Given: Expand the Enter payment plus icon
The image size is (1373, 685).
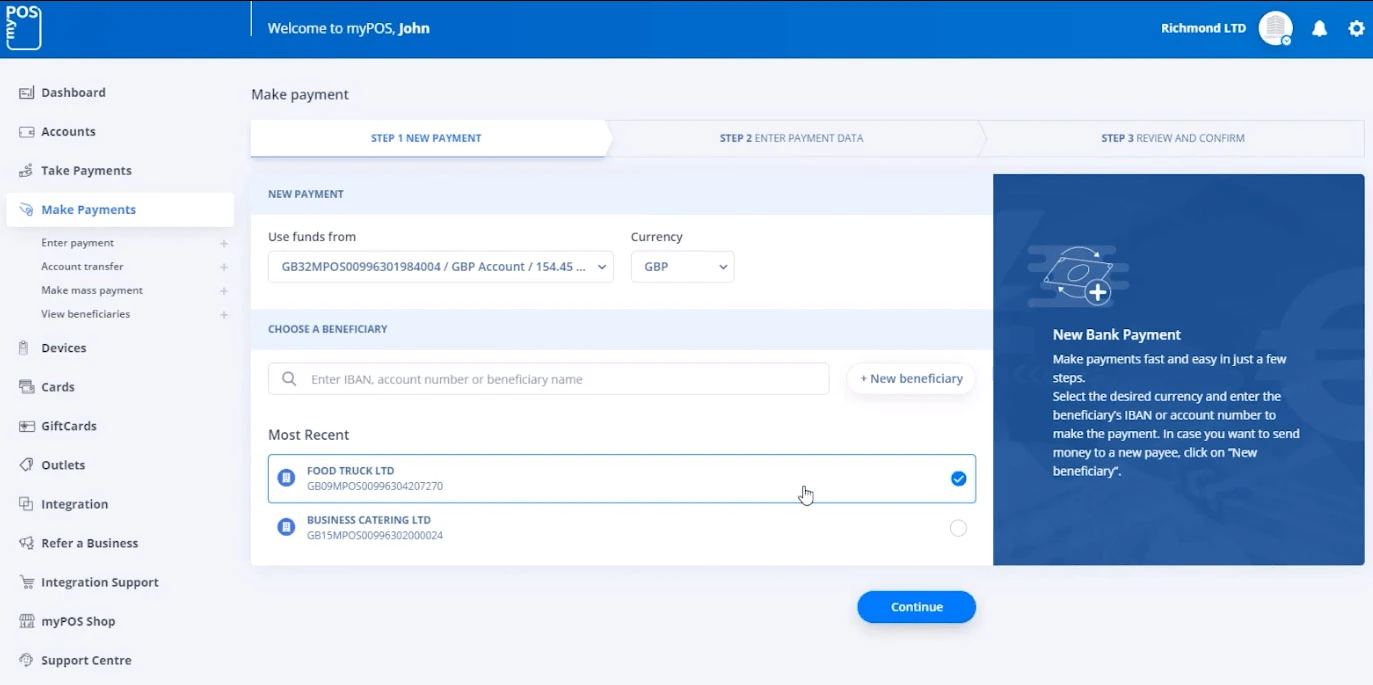Looking at the screenshot, I should [224, 243].
